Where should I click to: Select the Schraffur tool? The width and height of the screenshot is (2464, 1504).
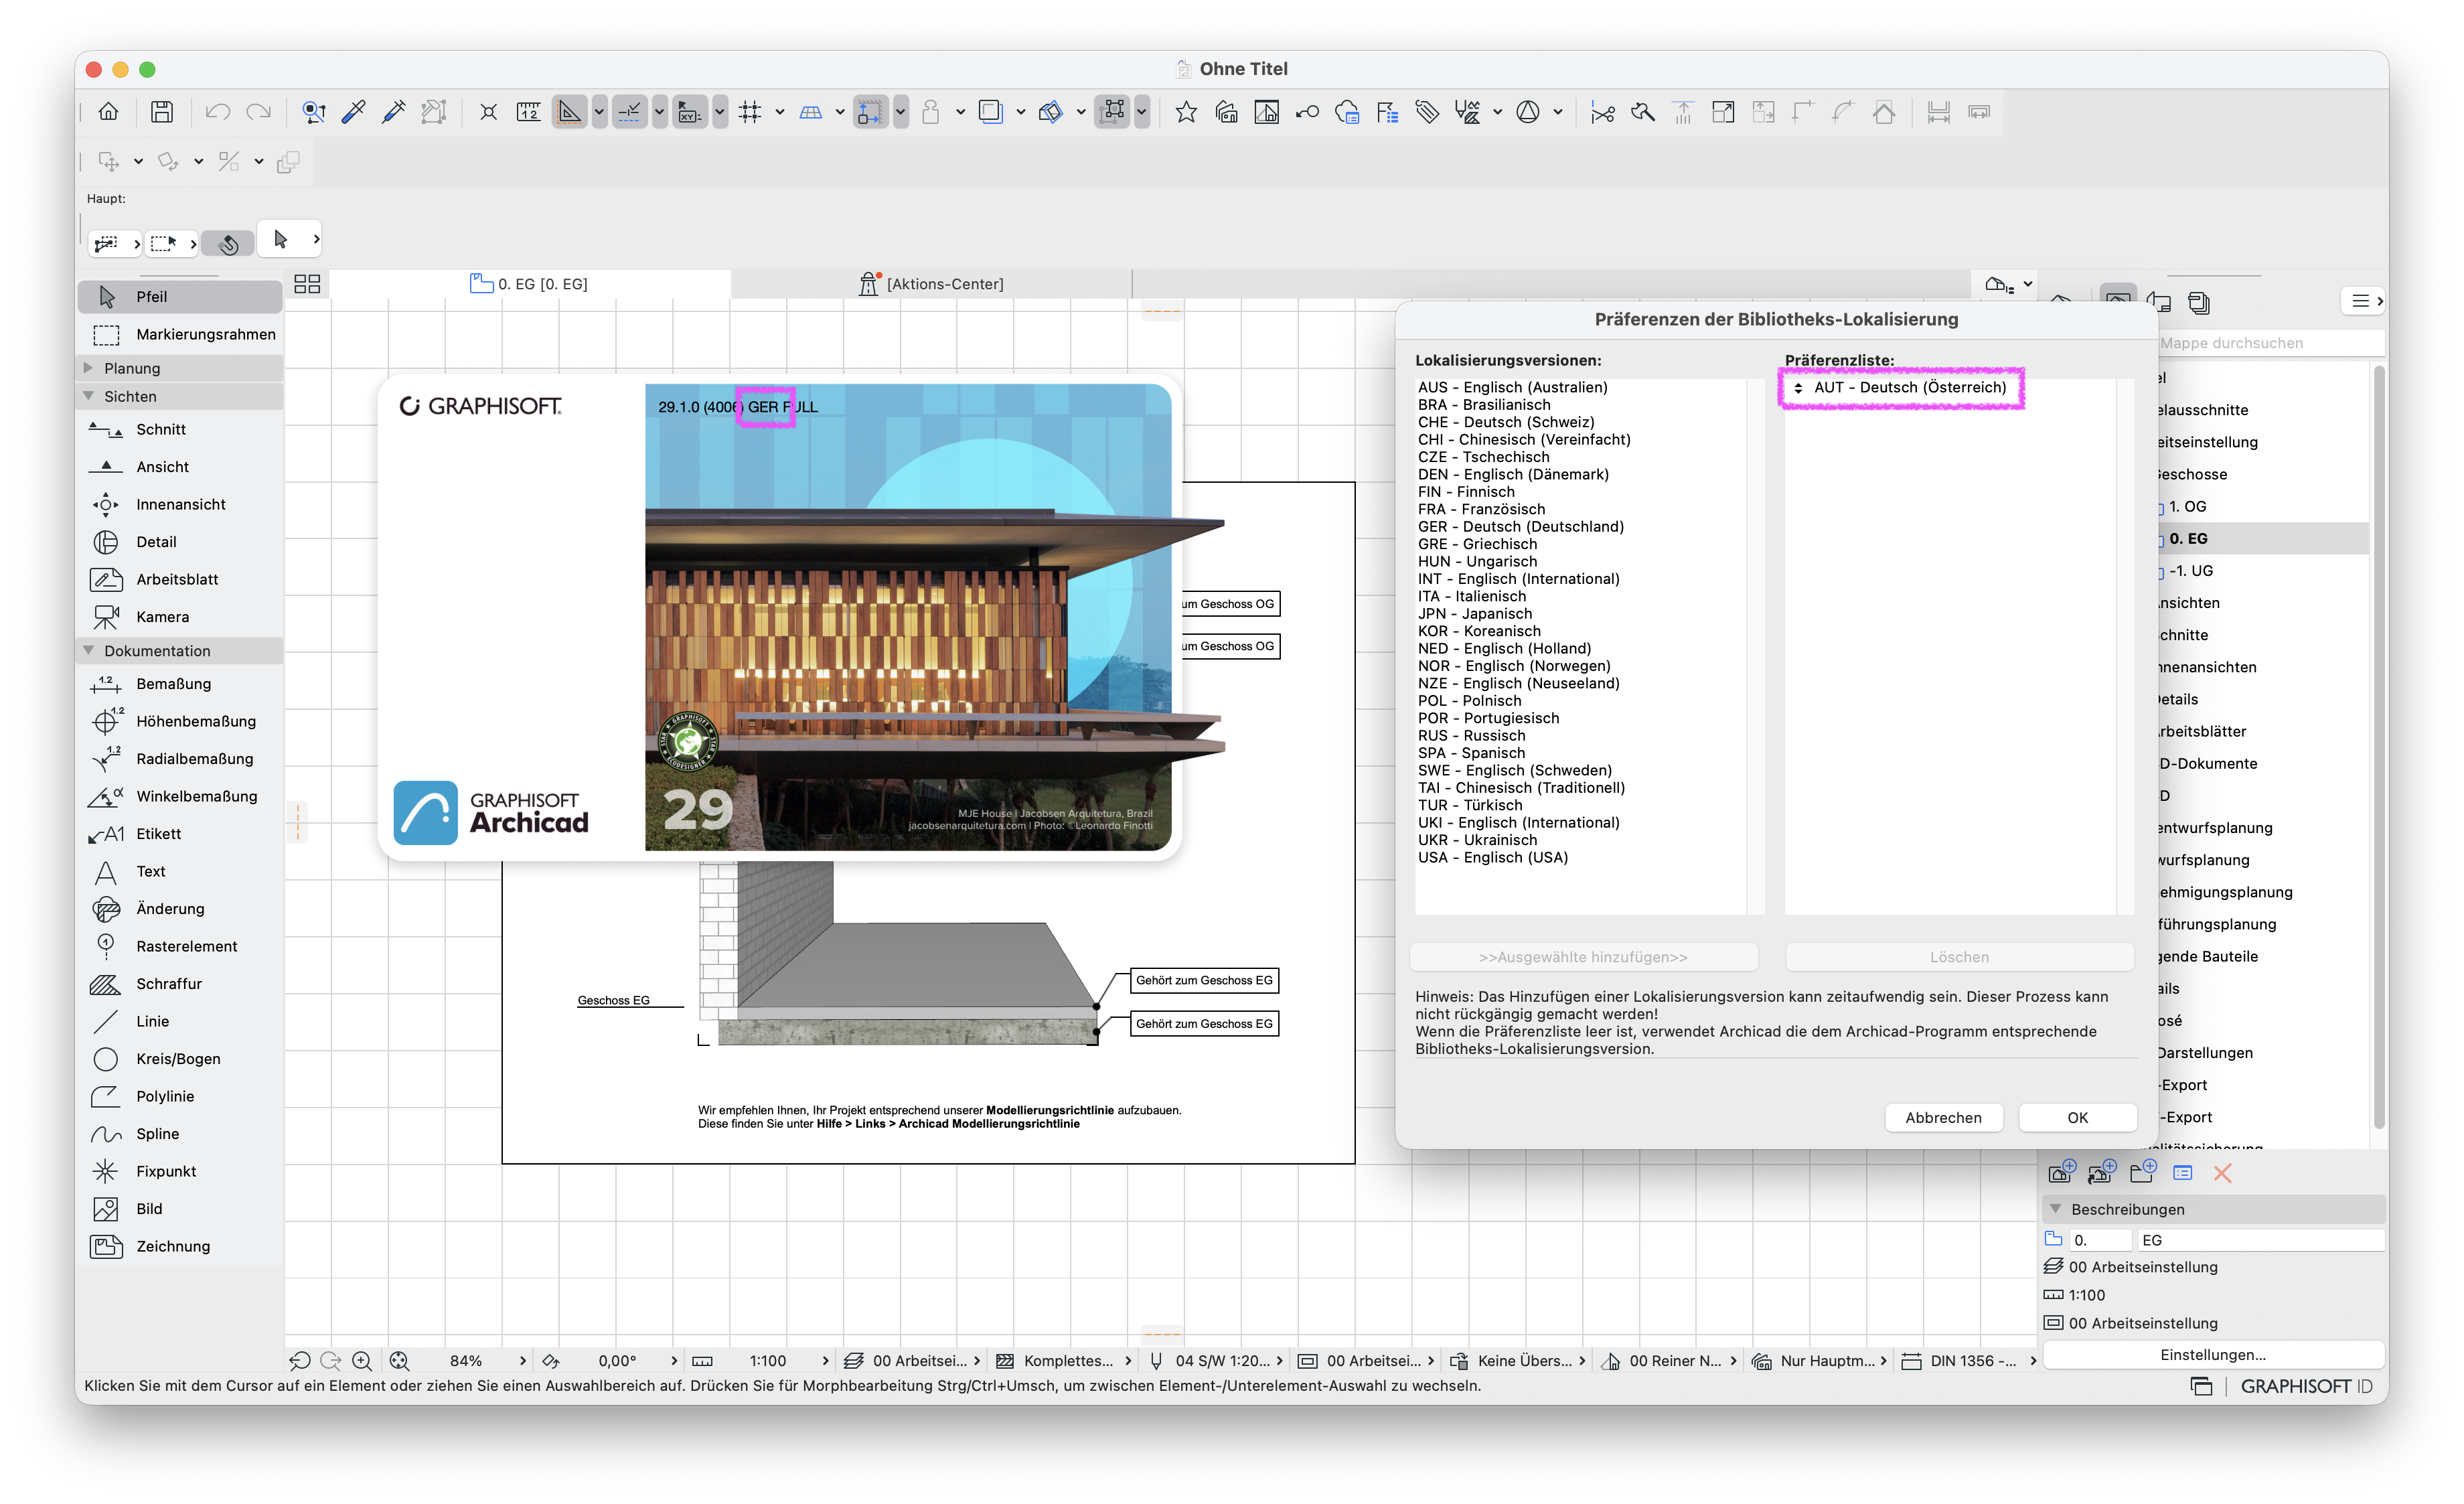coord(180,984)
